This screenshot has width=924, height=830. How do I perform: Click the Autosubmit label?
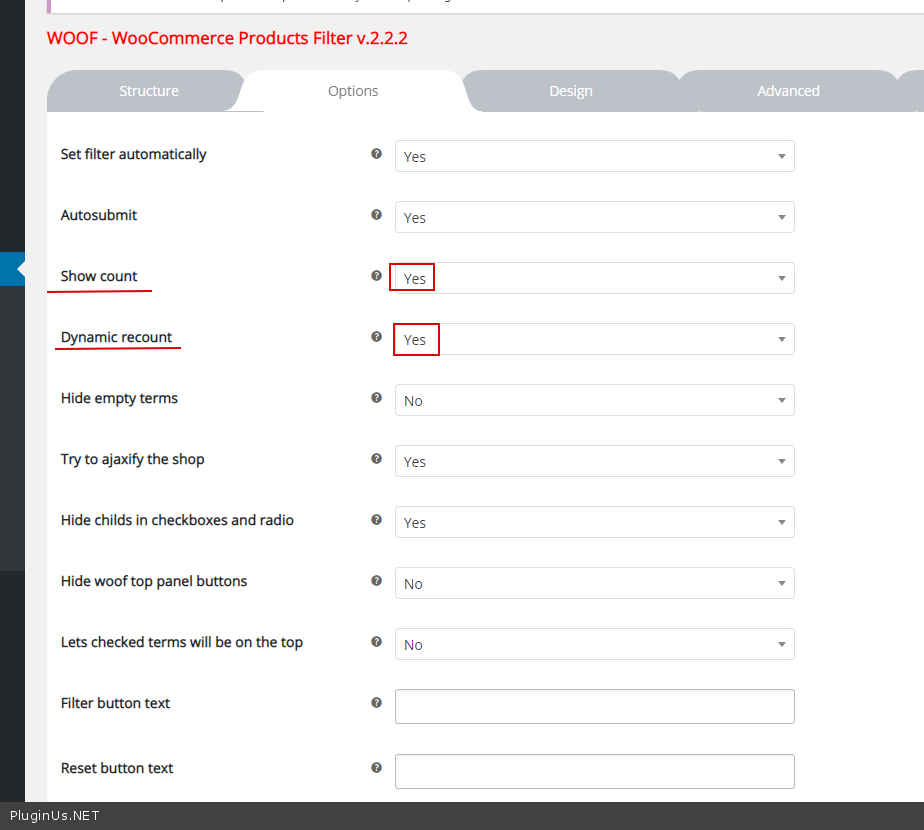click(x=98, y=215)
